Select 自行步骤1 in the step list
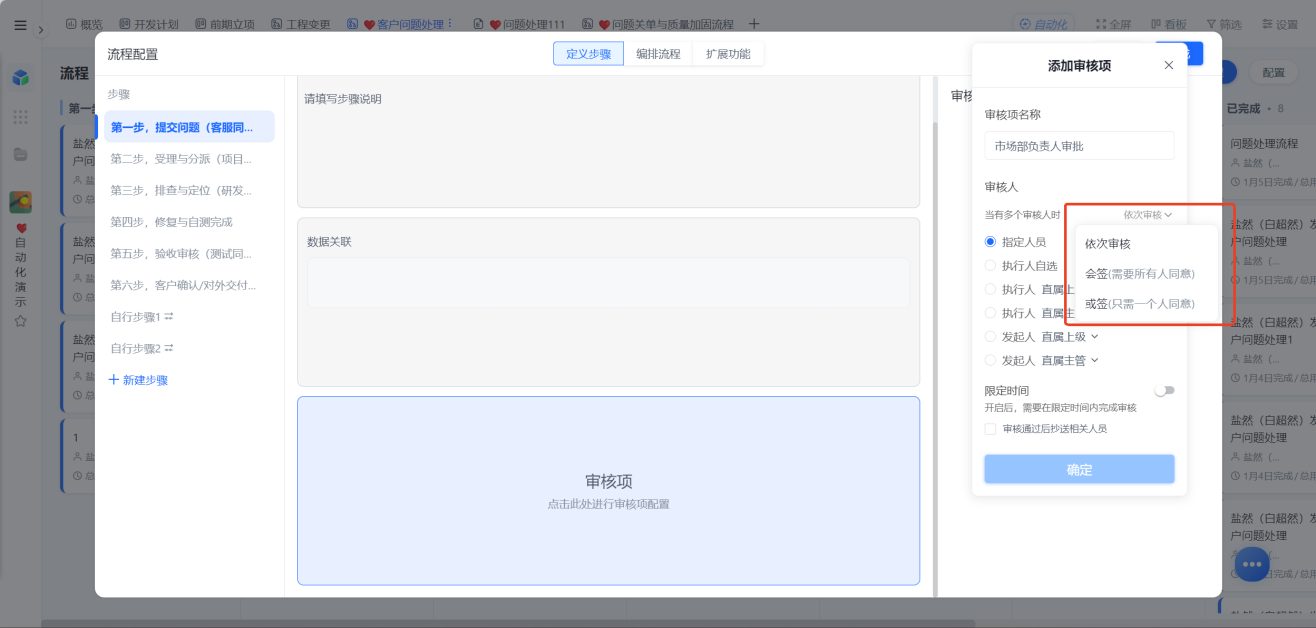Screen dimensions: 1316x628 [189, 316]
